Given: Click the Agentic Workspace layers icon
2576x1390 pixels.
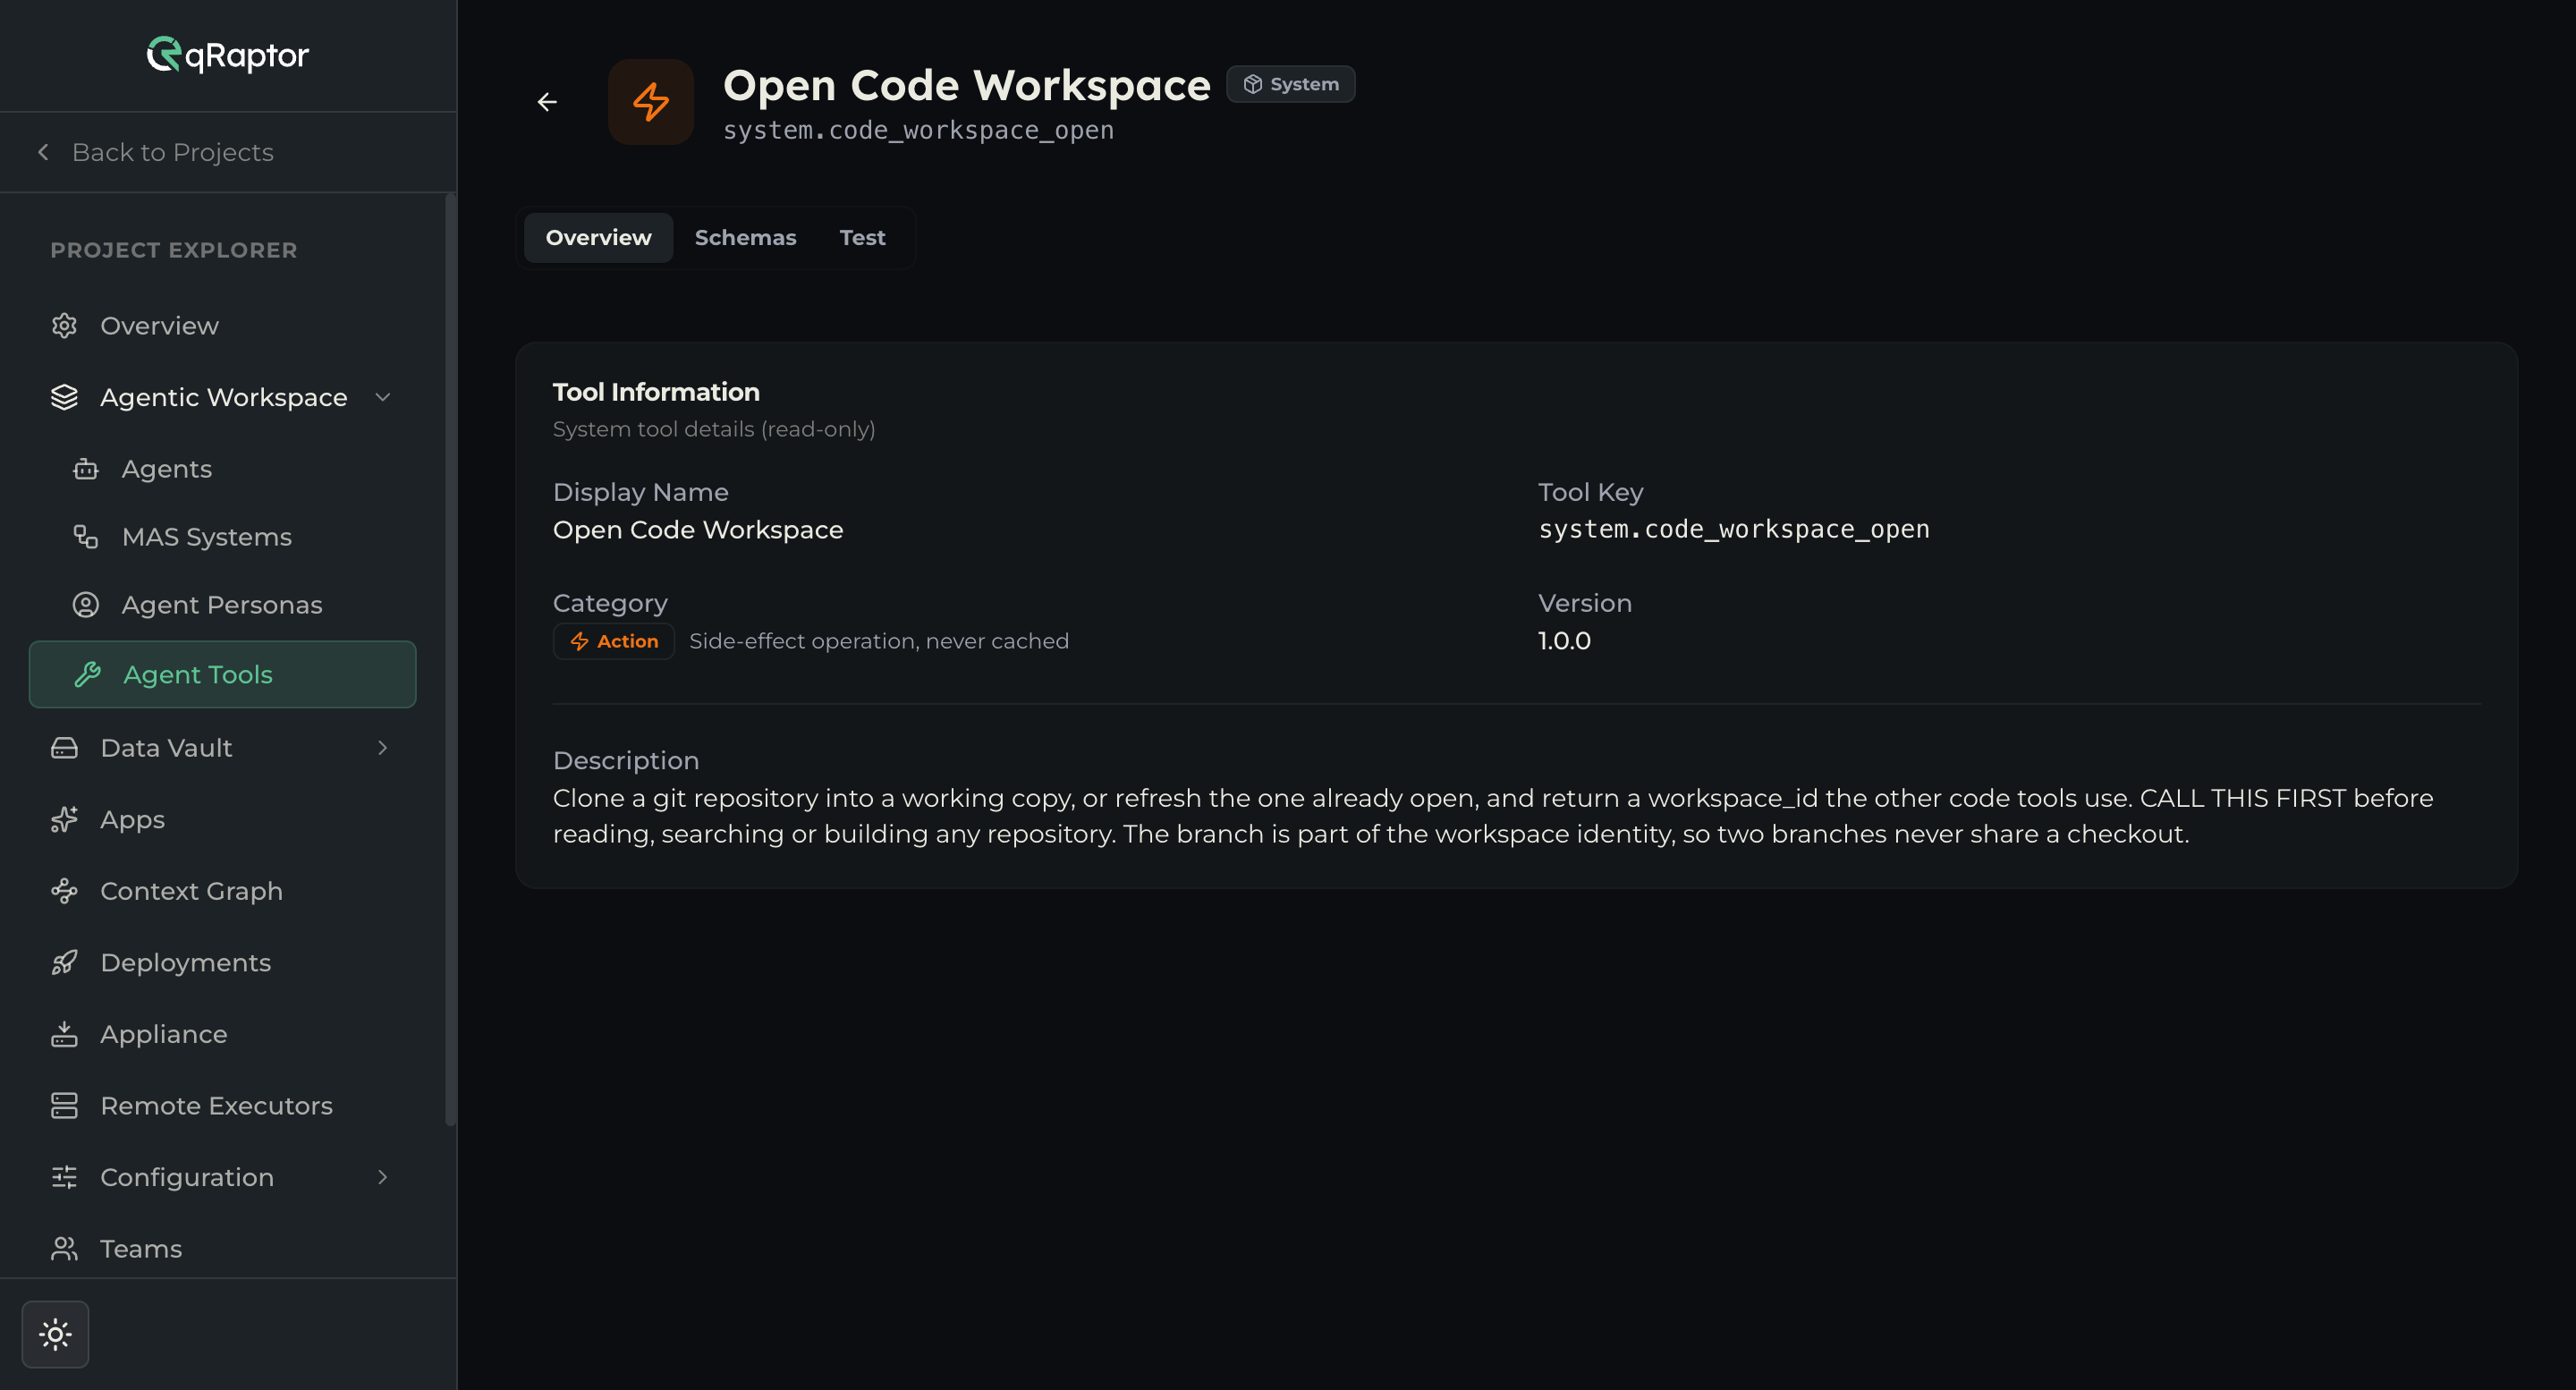Looking at the screenshot, I should [x=65, y=398].
